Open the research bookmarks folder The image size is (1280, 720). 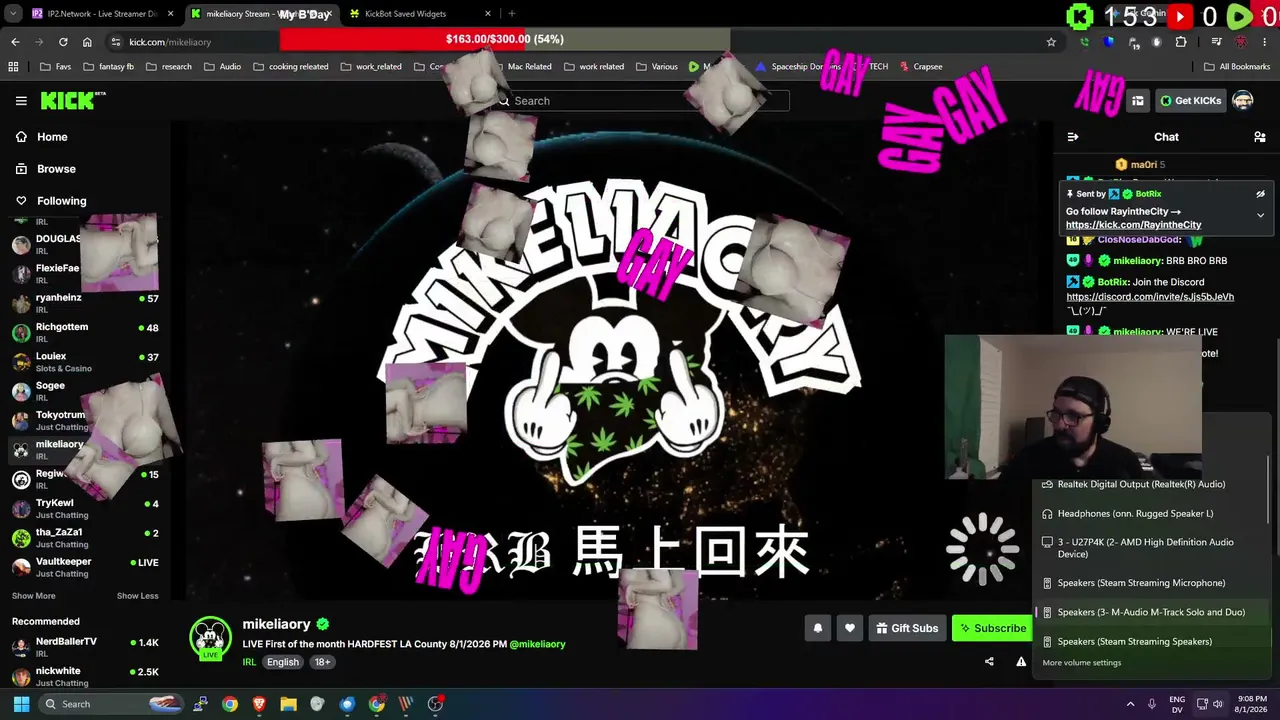click(169, 67)
